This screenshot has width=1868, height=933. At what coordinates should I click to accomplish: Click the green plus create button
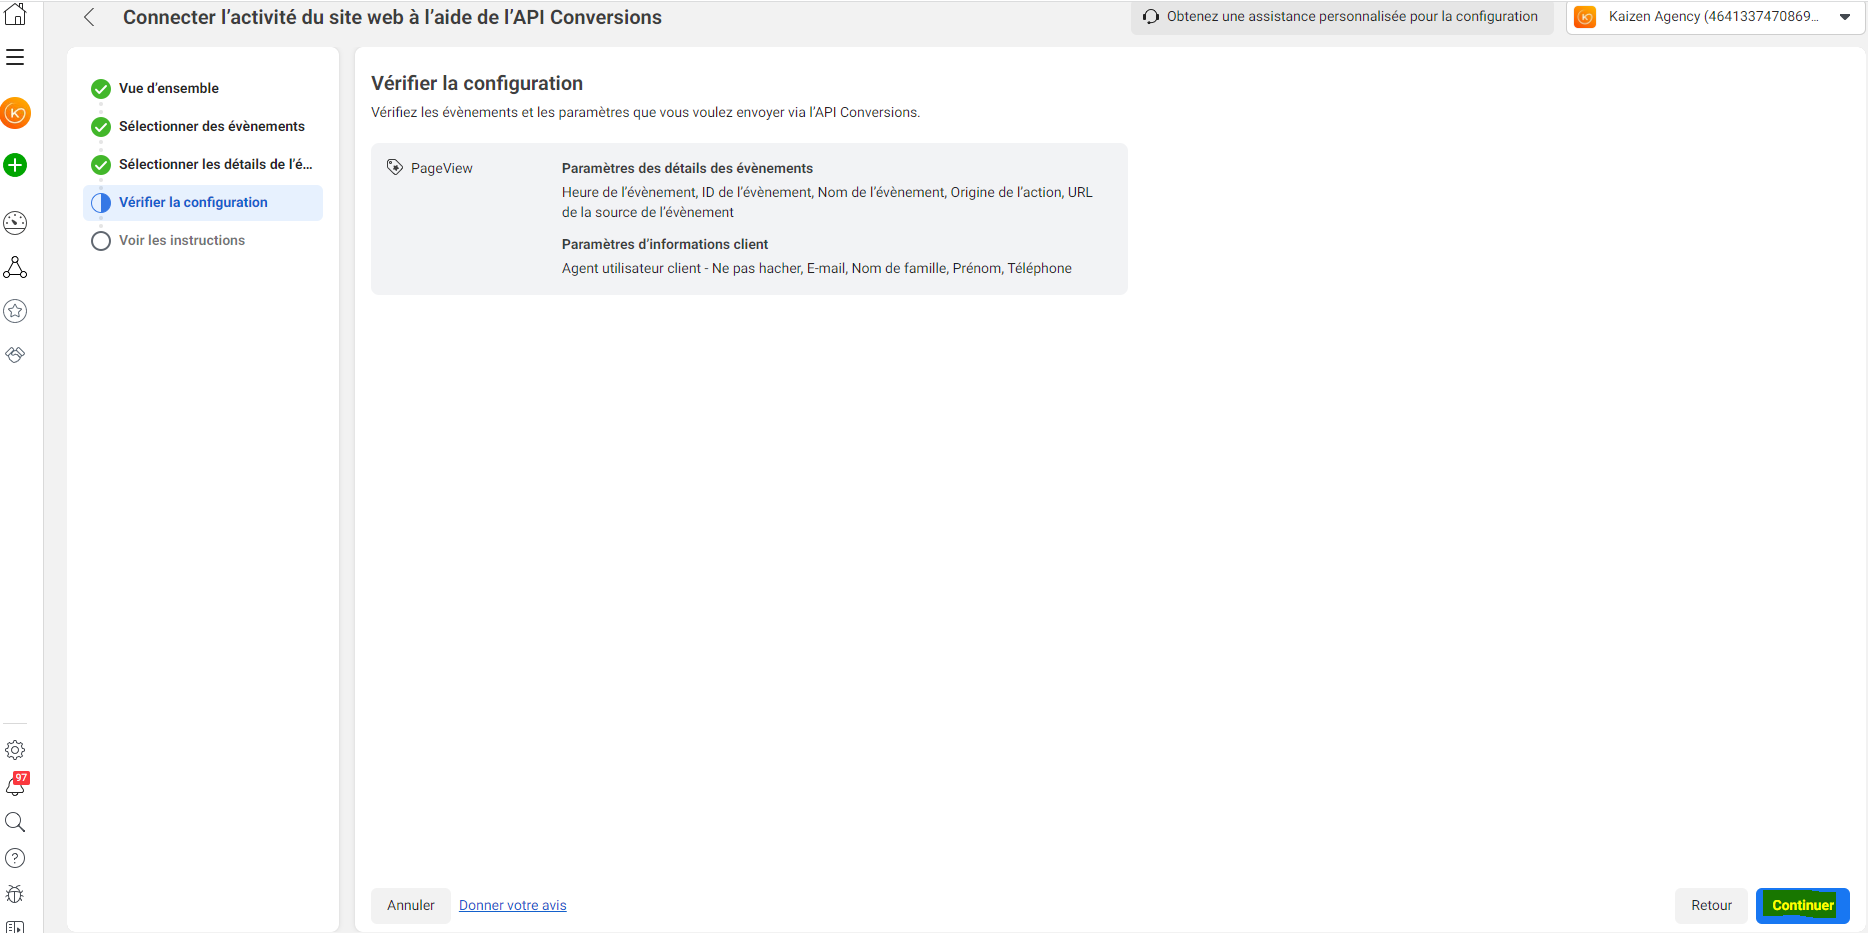[x=15, y=165]
